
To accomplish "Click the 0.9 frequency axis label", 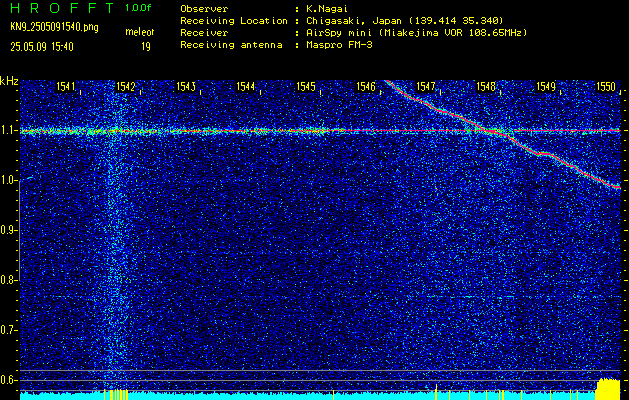I will coord(8,230).
